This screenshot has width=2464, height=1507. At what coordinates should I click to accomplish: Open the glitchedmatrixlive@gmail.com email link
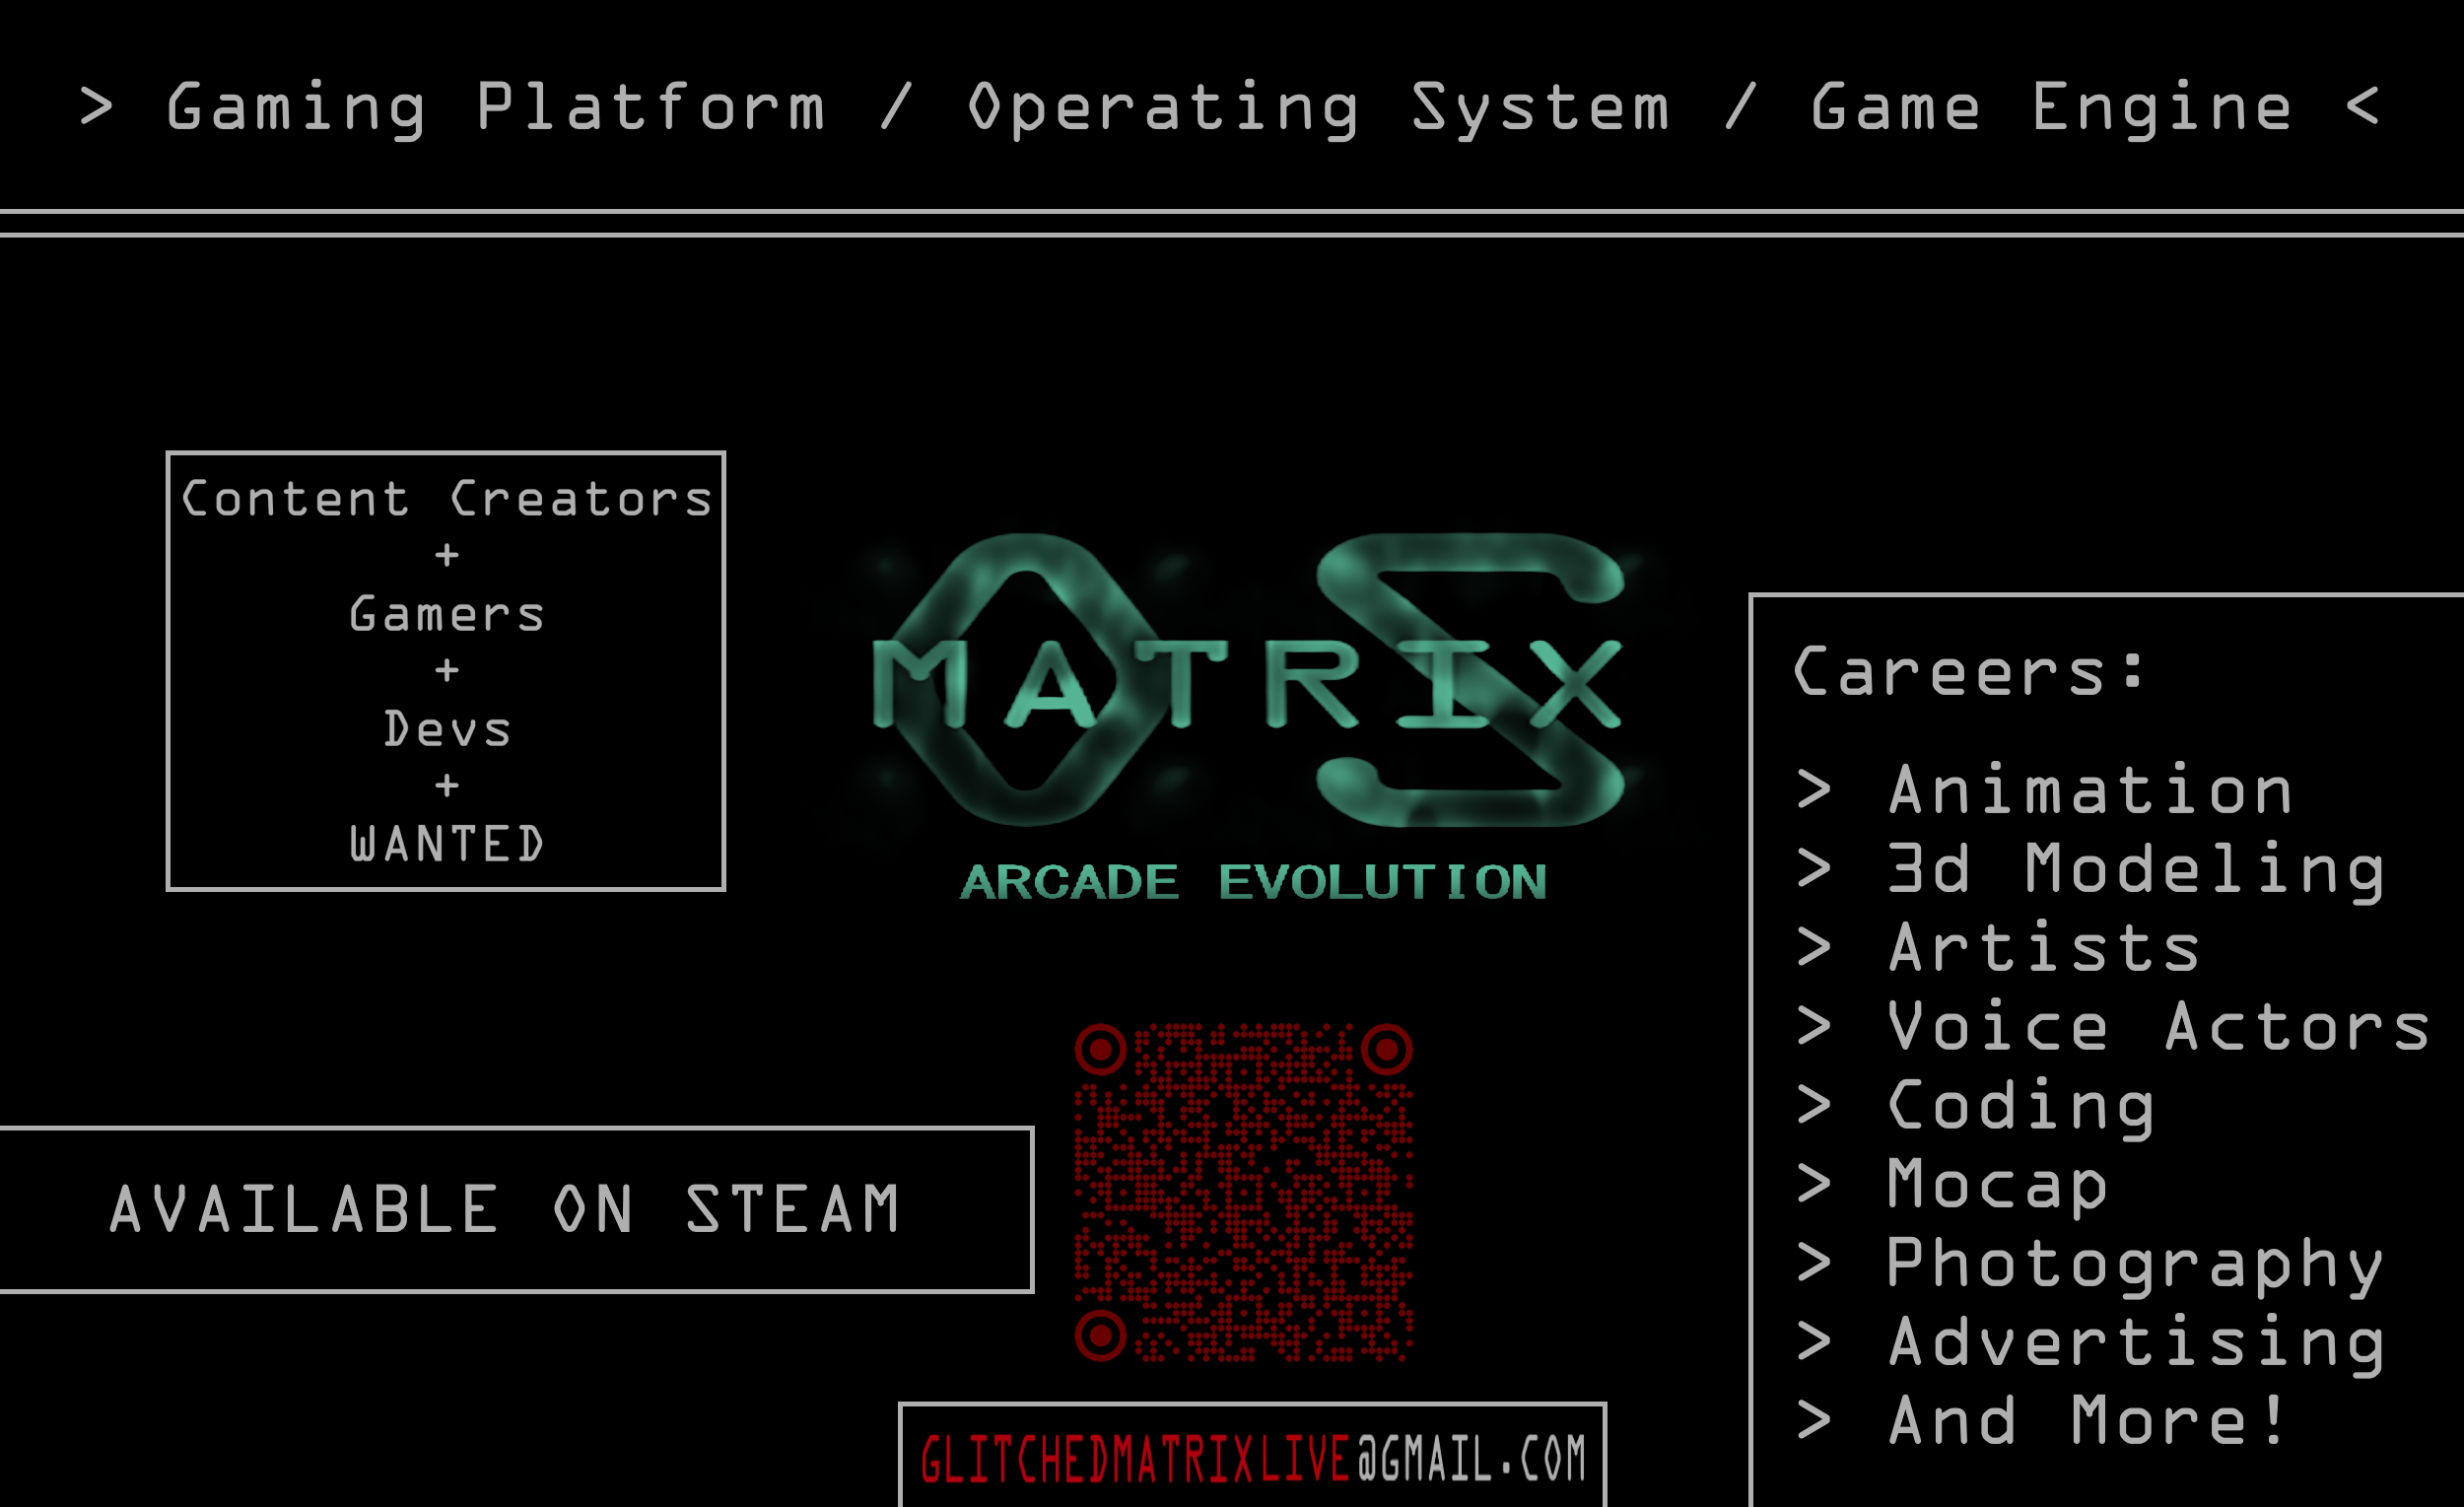pos(1253,1458)
